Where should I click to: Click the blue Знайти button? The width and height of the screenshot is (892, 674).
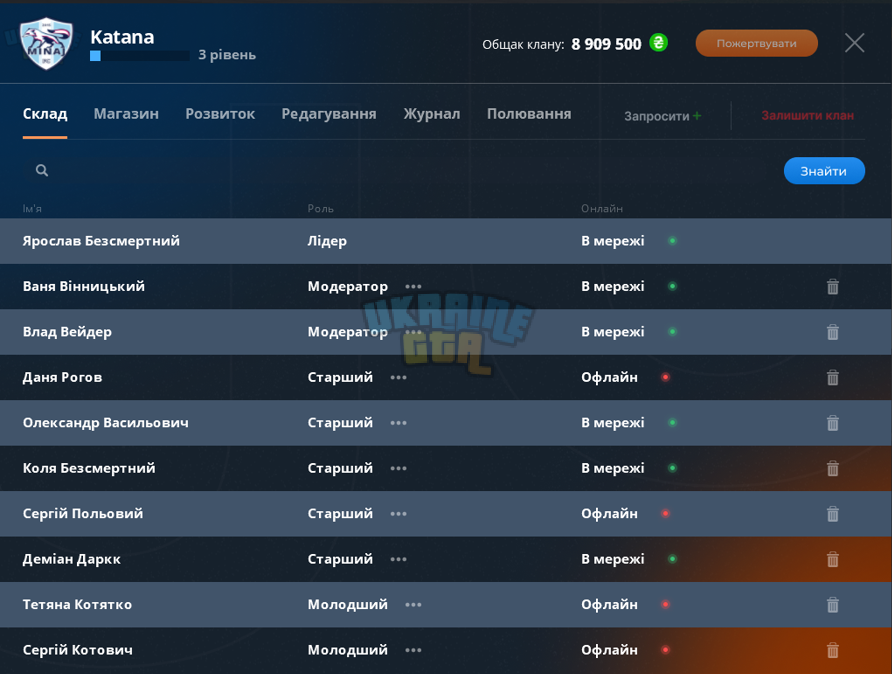tap(824, 171)
